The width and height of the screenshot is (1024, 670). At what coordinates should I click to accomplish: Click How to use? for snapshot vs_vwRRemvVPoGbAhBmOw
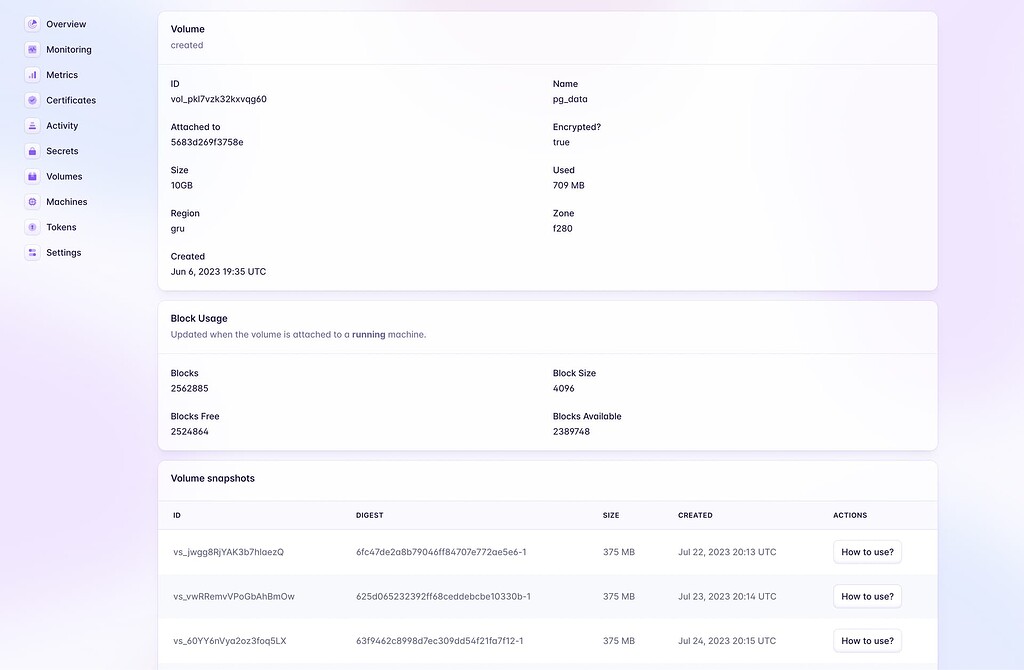click(866, 595)
